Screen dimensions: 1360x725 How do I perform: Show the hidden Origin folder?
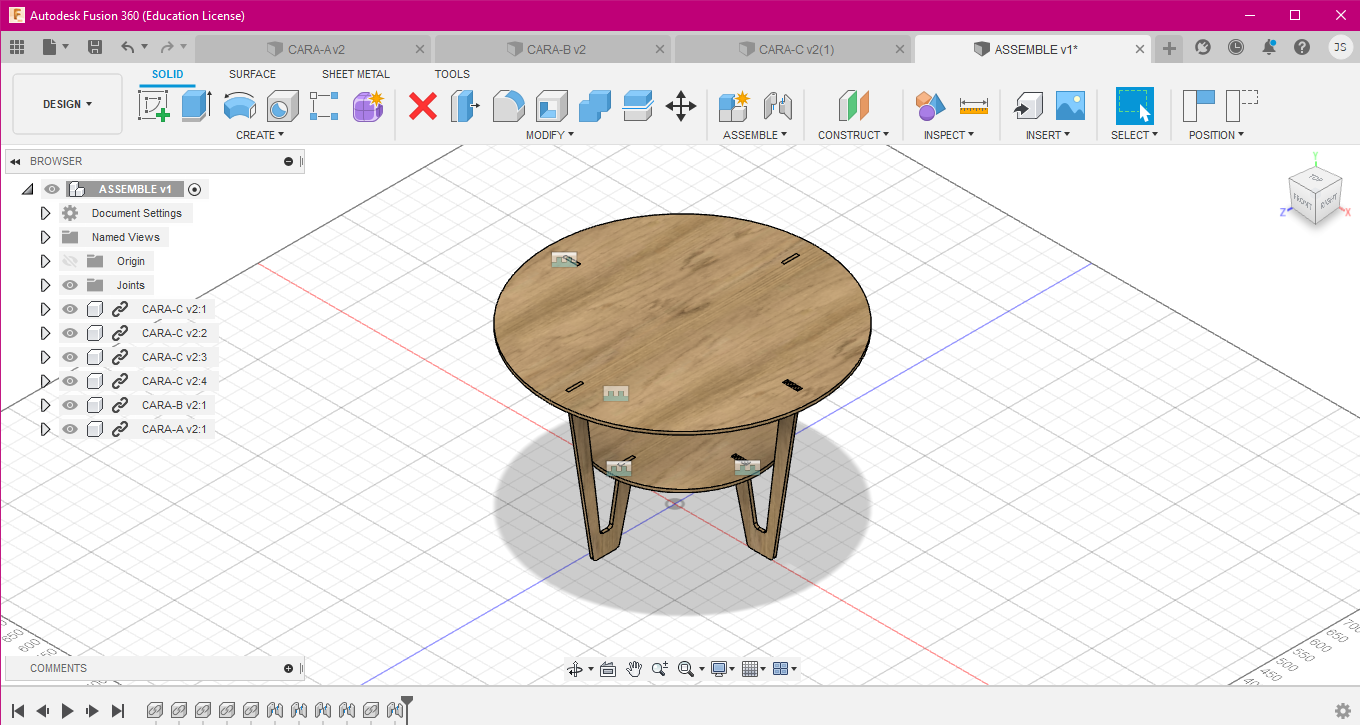pyautogui.click(x=70, y=261)
